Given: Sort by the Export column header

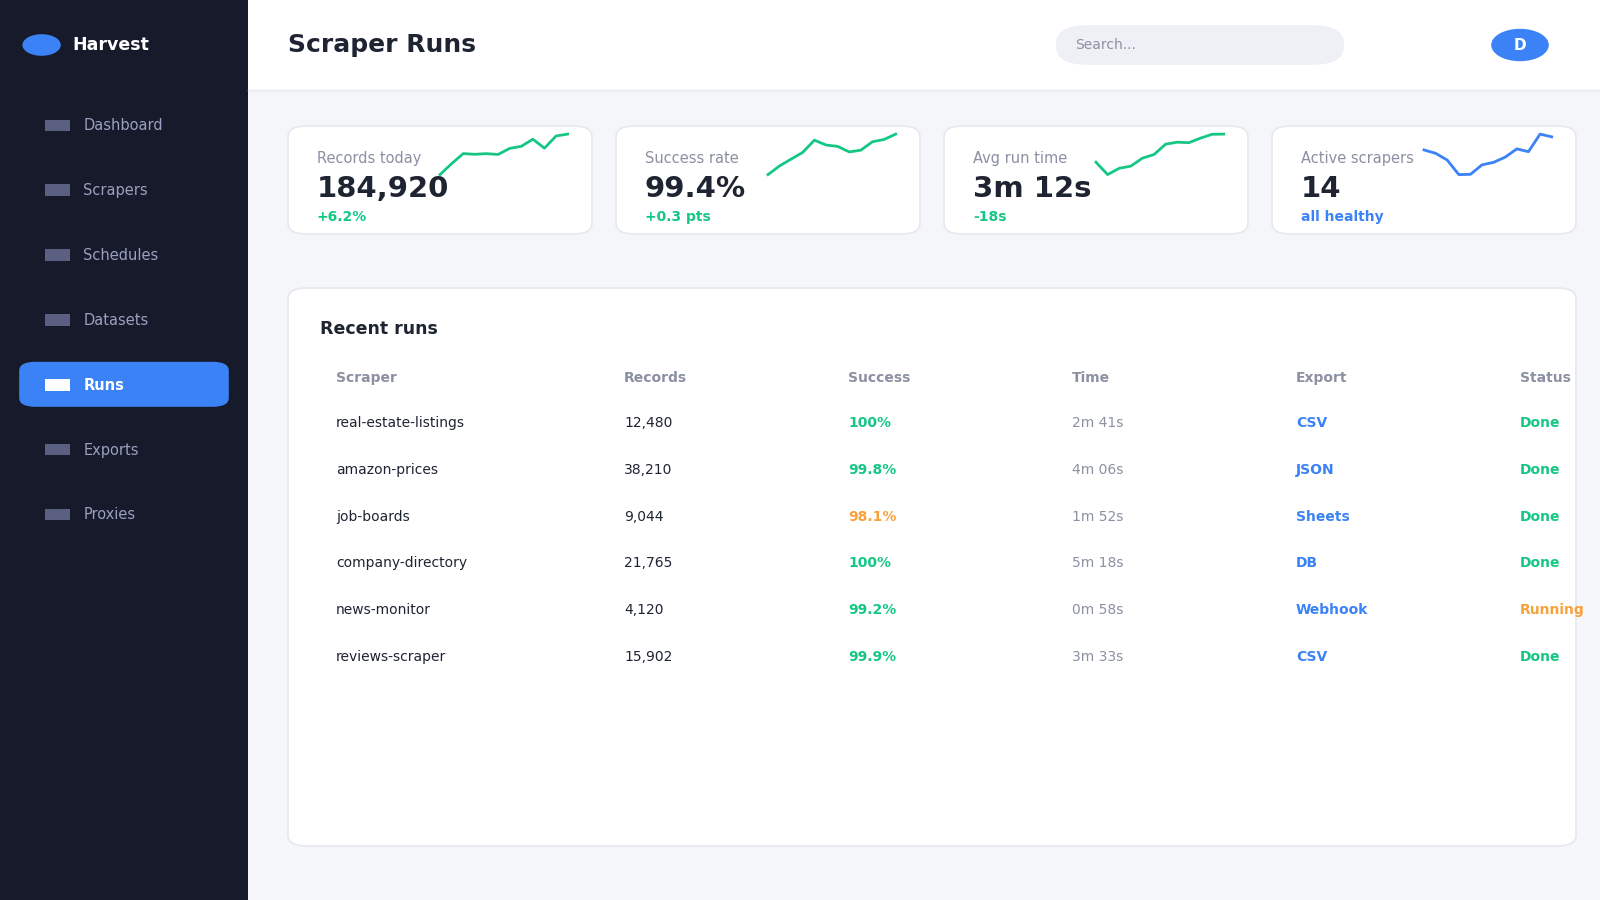Looking at the screenshot, I should [x=1321, y=378].
